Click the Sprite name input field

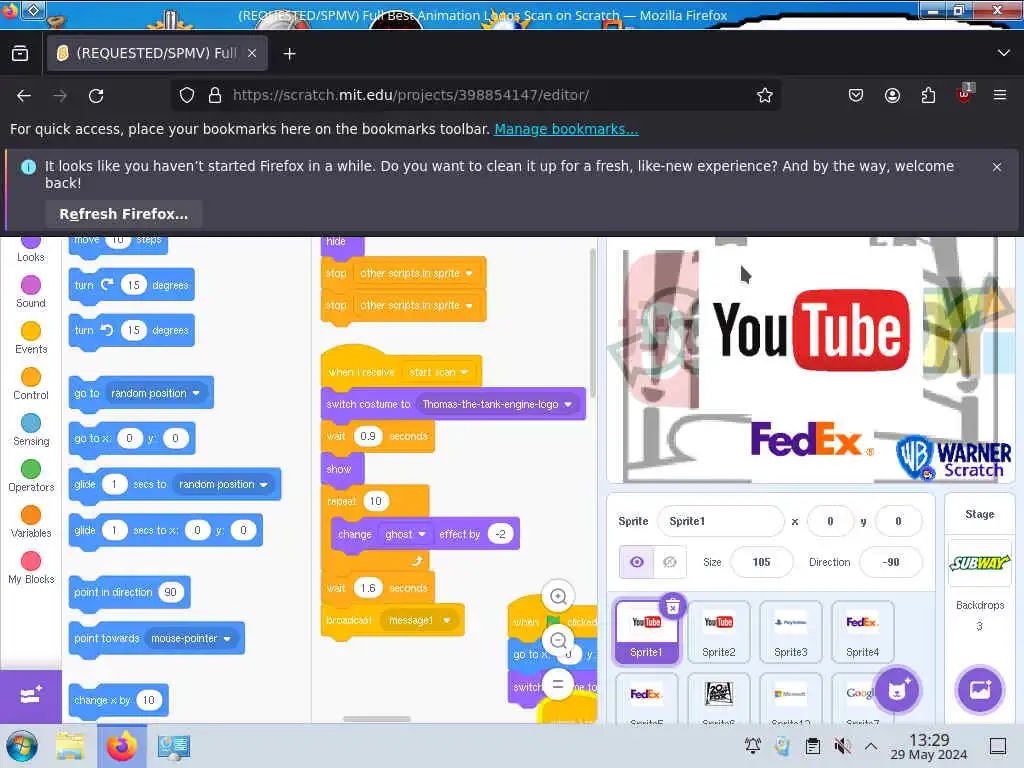pyautogui.click(x=720, y=521)
